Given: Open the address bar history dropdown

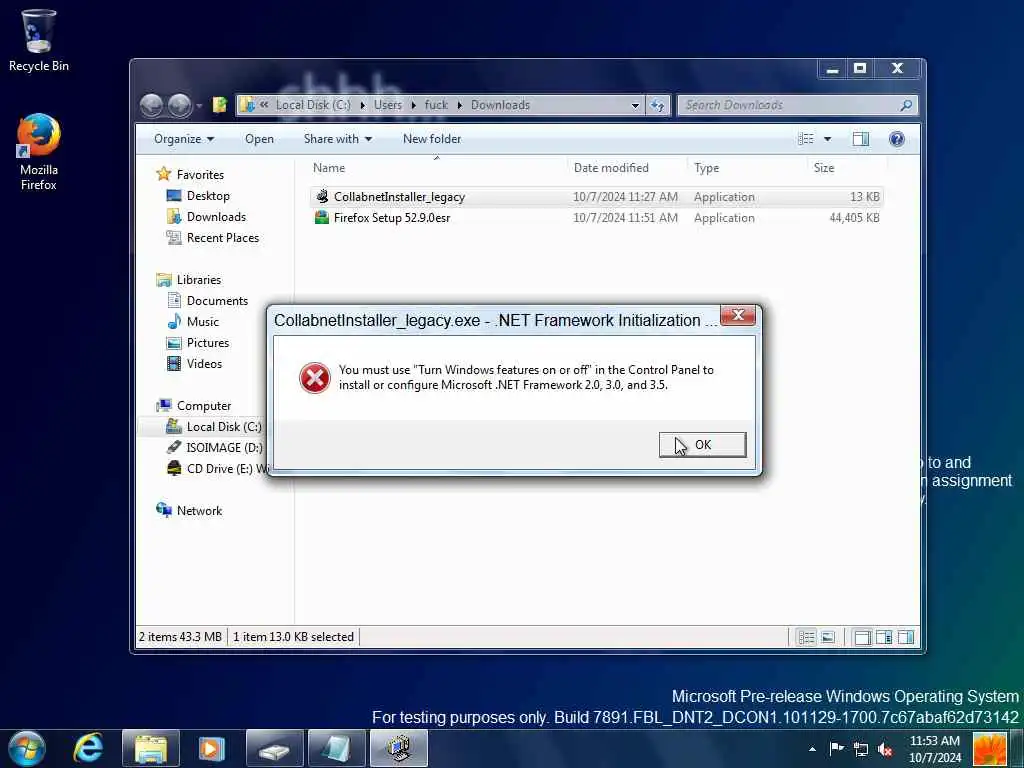Looking at the screenshot, I should (x=635, y=105).
